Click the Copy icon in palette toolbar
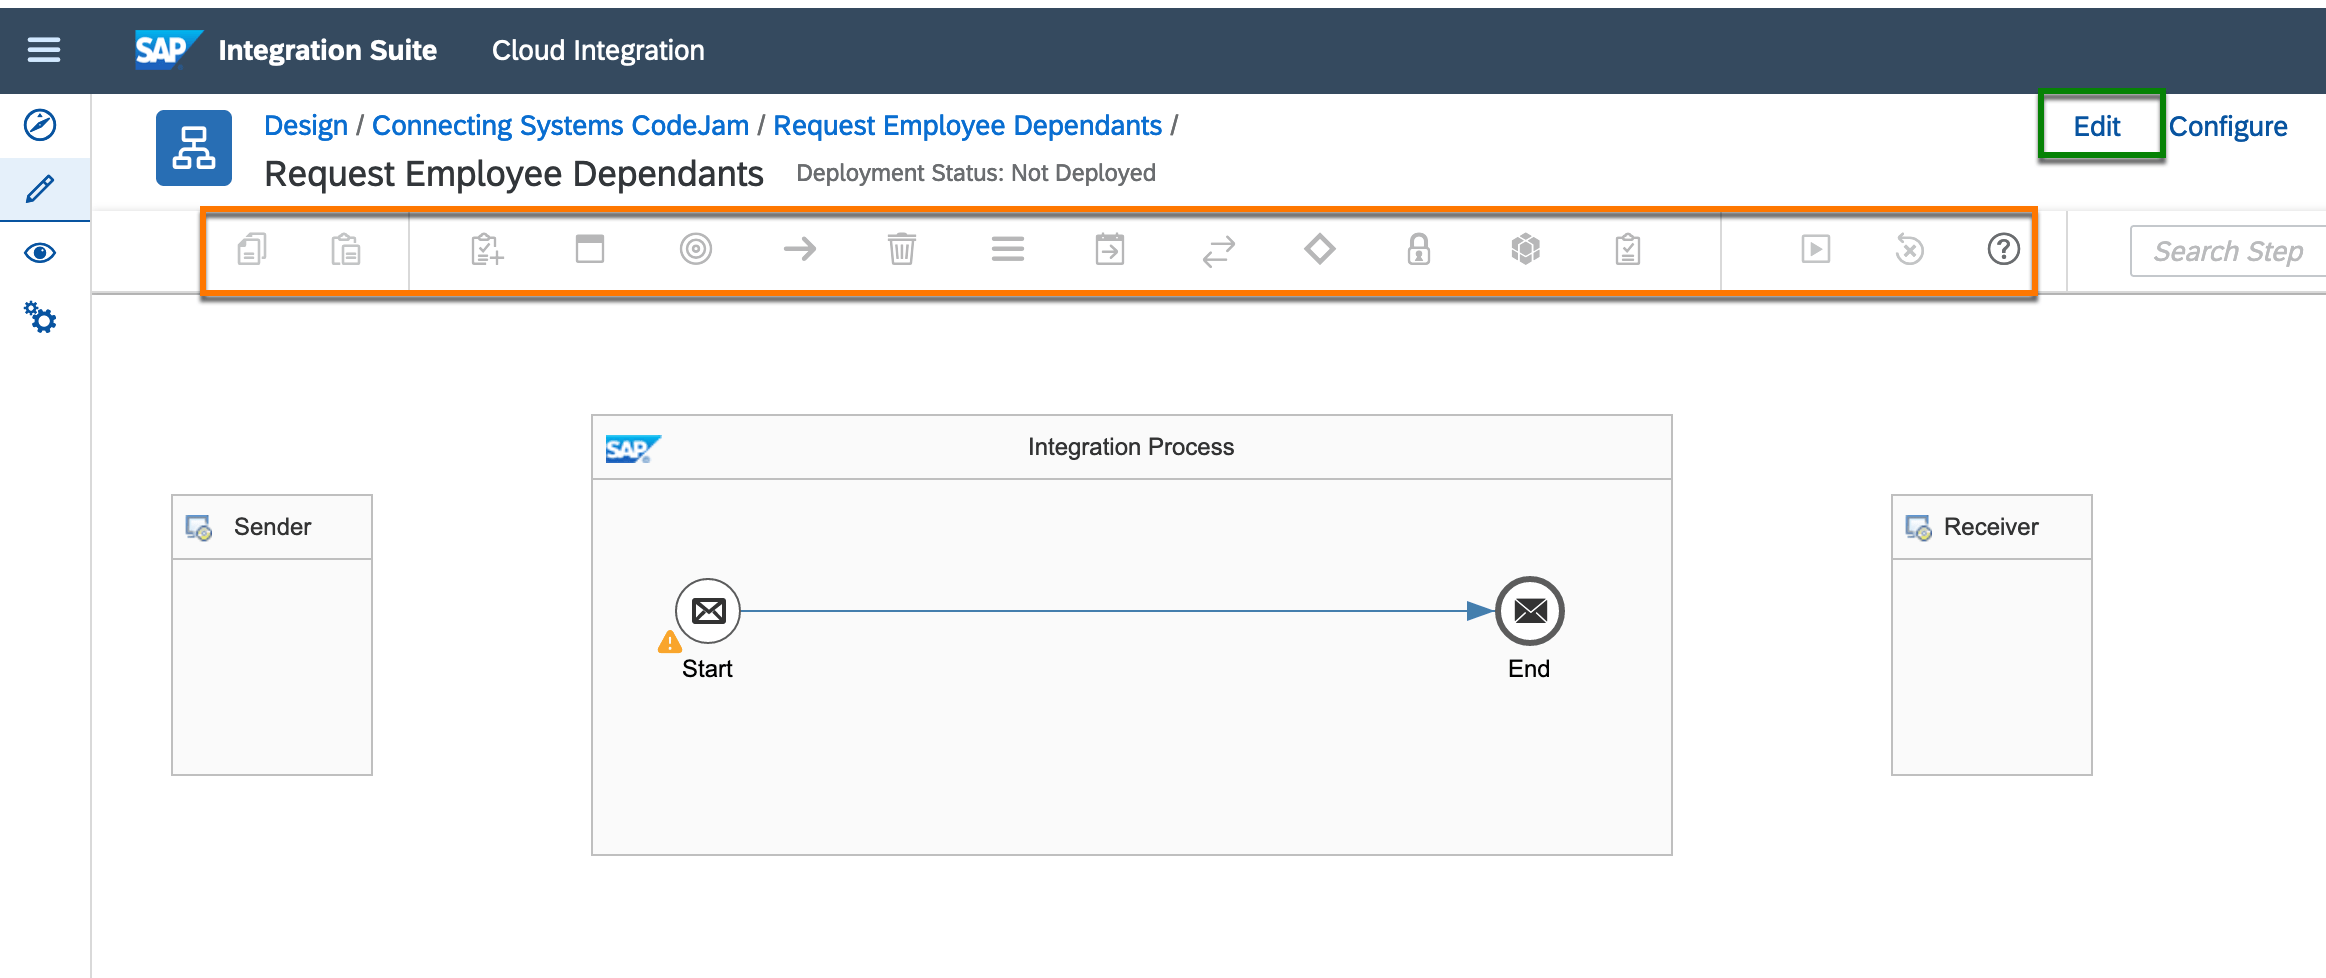Viewport: 2326px width, 978px height. (x=252, y=249)
